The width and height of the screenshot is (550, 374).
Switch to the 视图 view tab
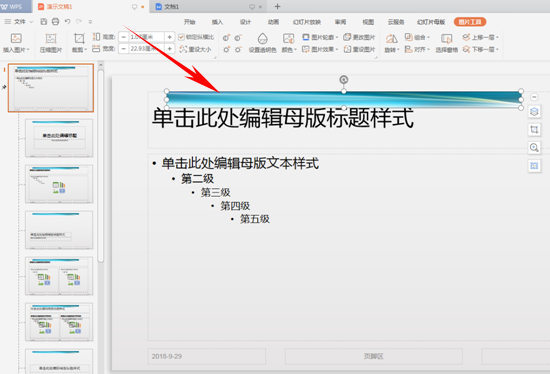tap(368, 22)
